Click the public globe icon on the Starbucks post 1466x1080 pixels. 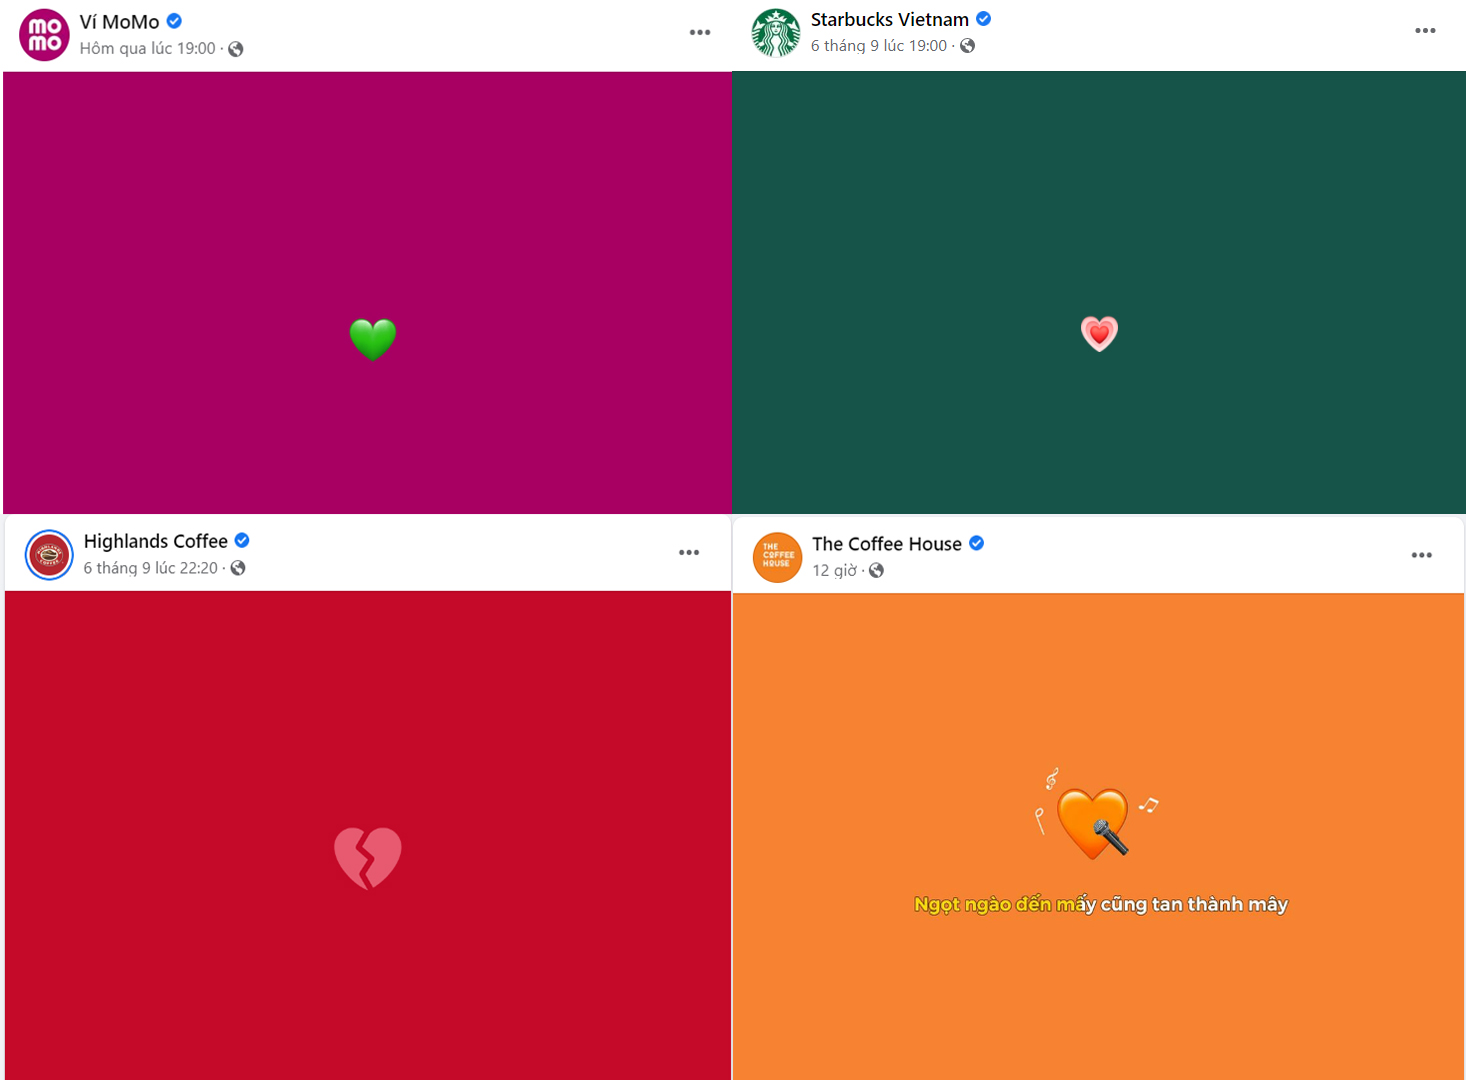[x=967, y=46]
